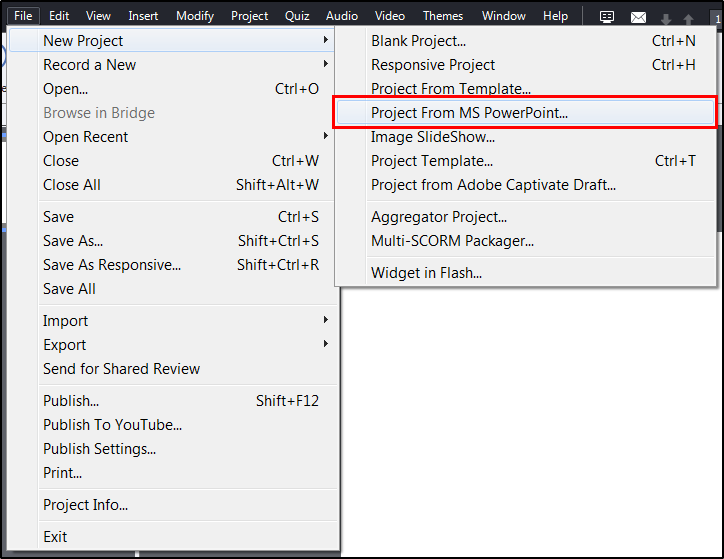724x559 pixels.
Task: Select Project From MS PowerPoint
Action: [469, 112]
